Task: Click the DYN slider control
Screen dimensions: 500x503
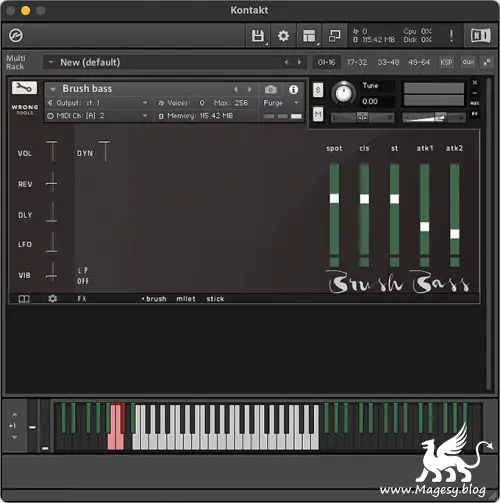Action: pos(104,152)
